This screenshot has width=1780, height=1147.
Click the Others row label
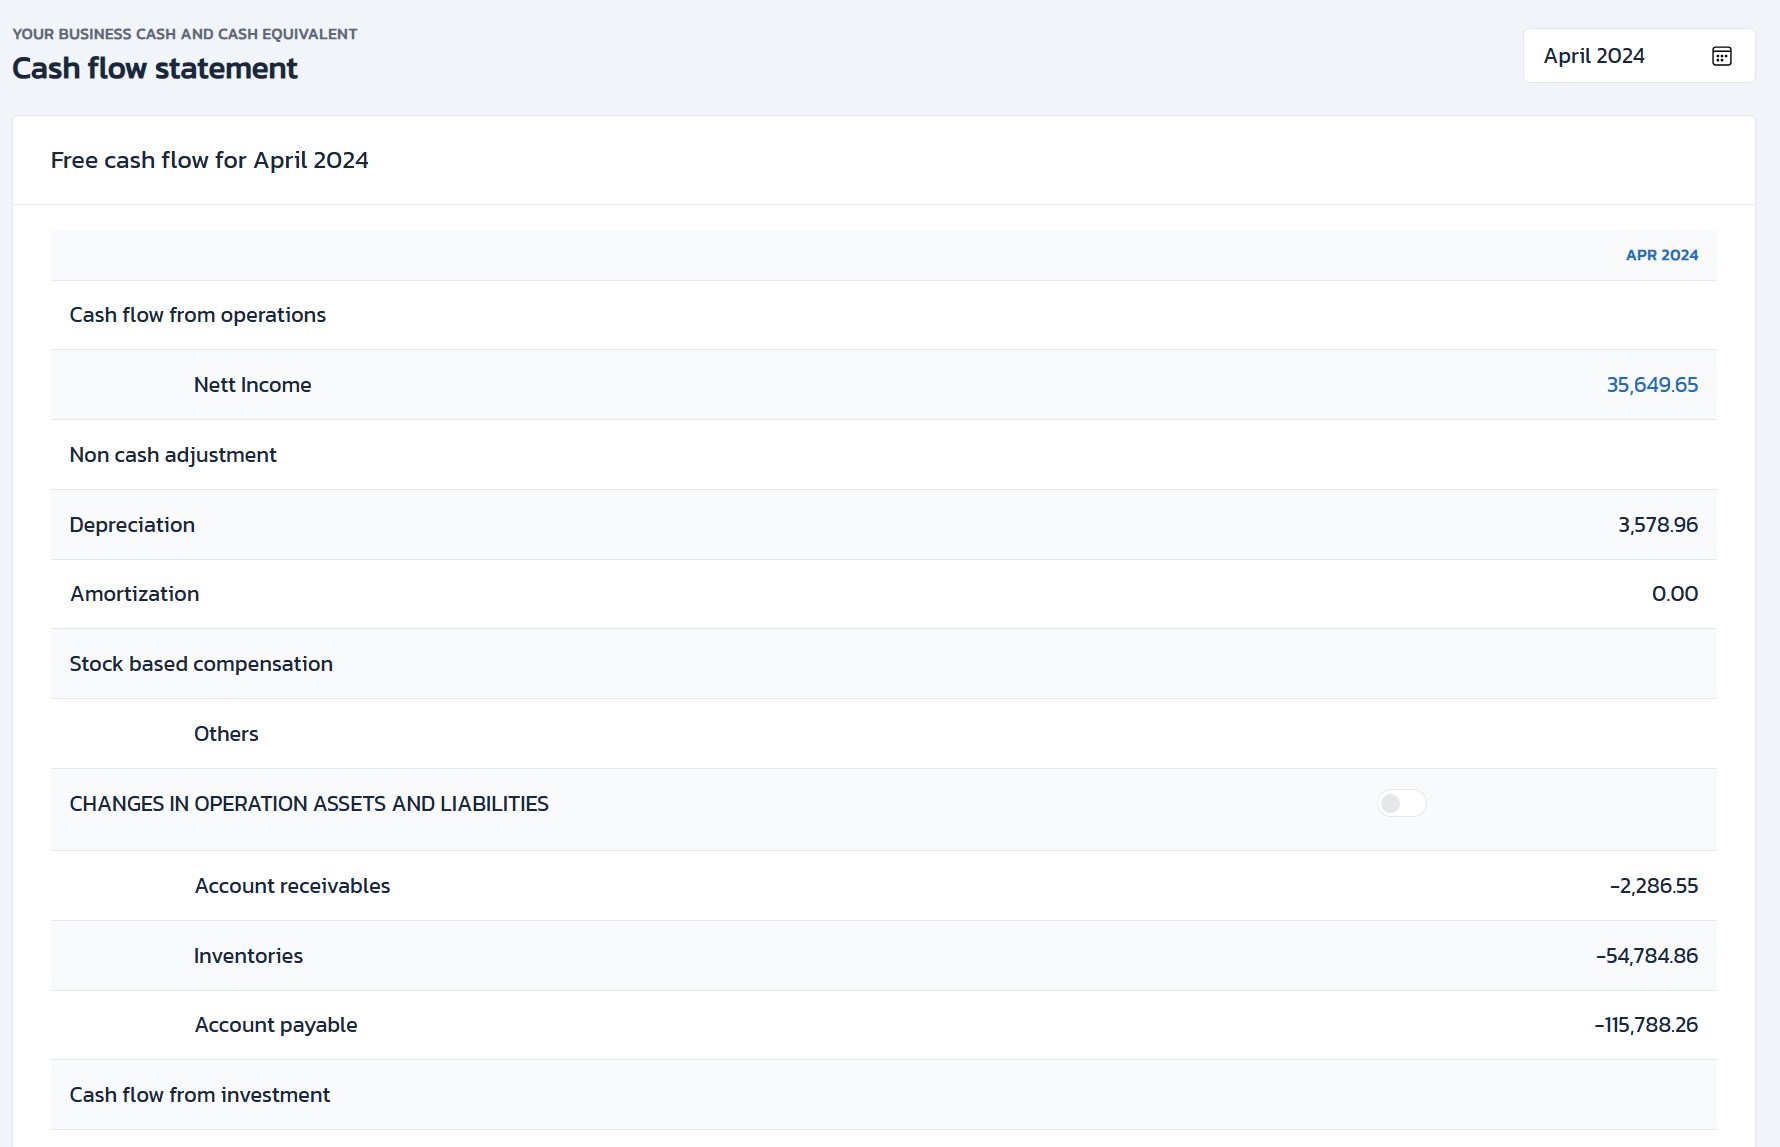click(226, 734)
